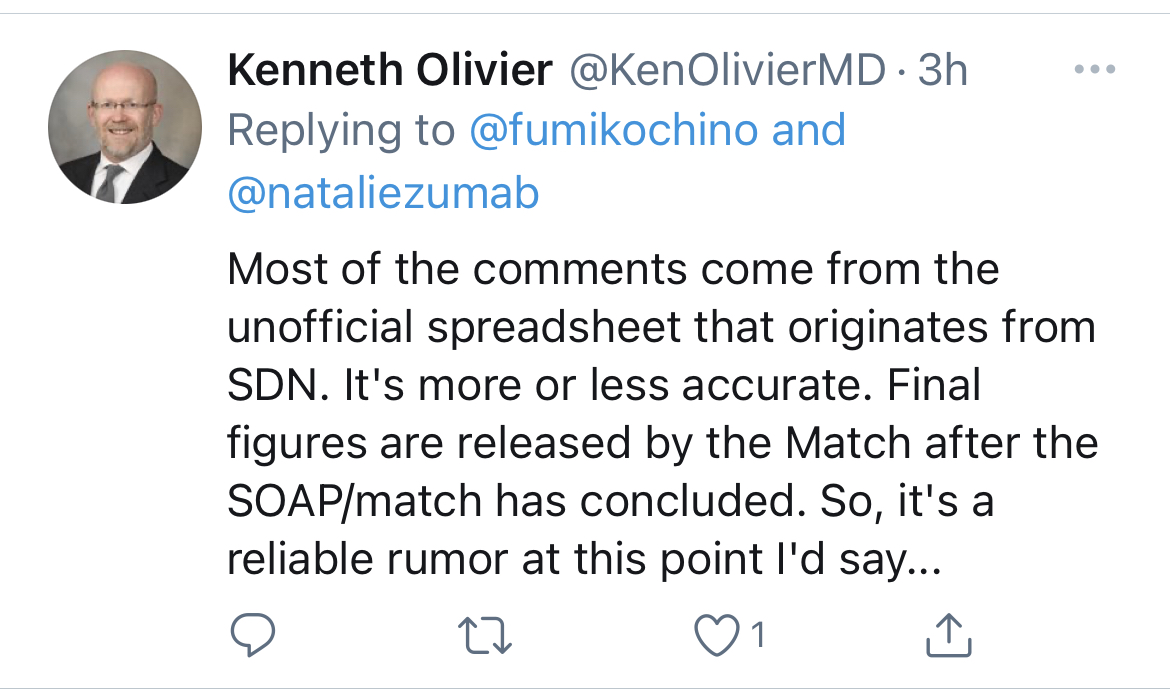Open the 3h timestamp of the tweet

click(x=943, y=70)
